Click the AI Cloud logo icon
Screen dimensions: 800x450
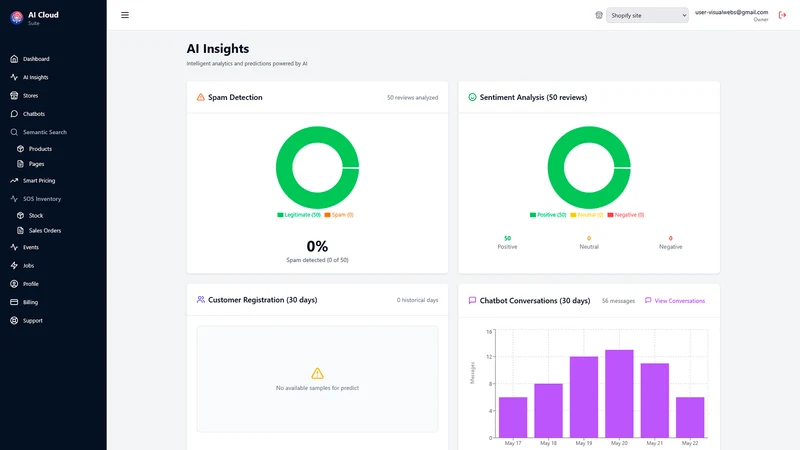[x=16, y=18]
